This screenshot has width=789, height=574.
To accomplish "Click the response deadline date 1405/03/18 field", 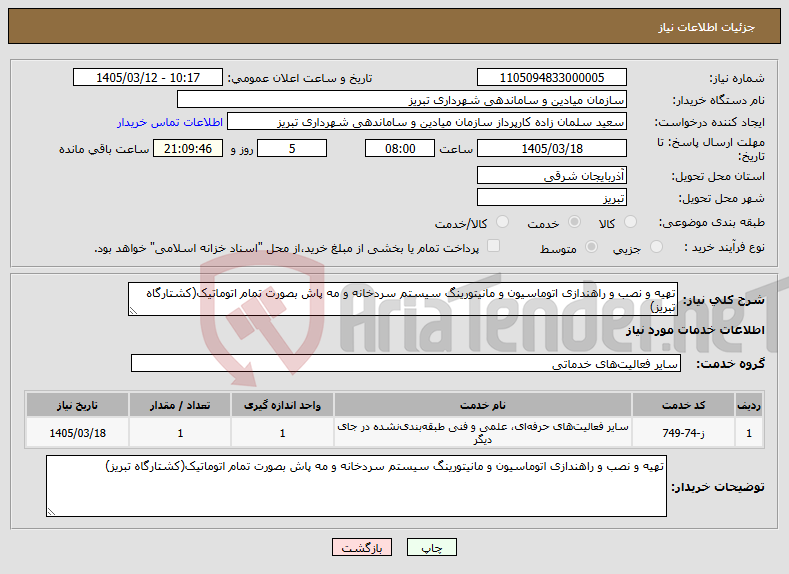I will click(x=551, y=148).
